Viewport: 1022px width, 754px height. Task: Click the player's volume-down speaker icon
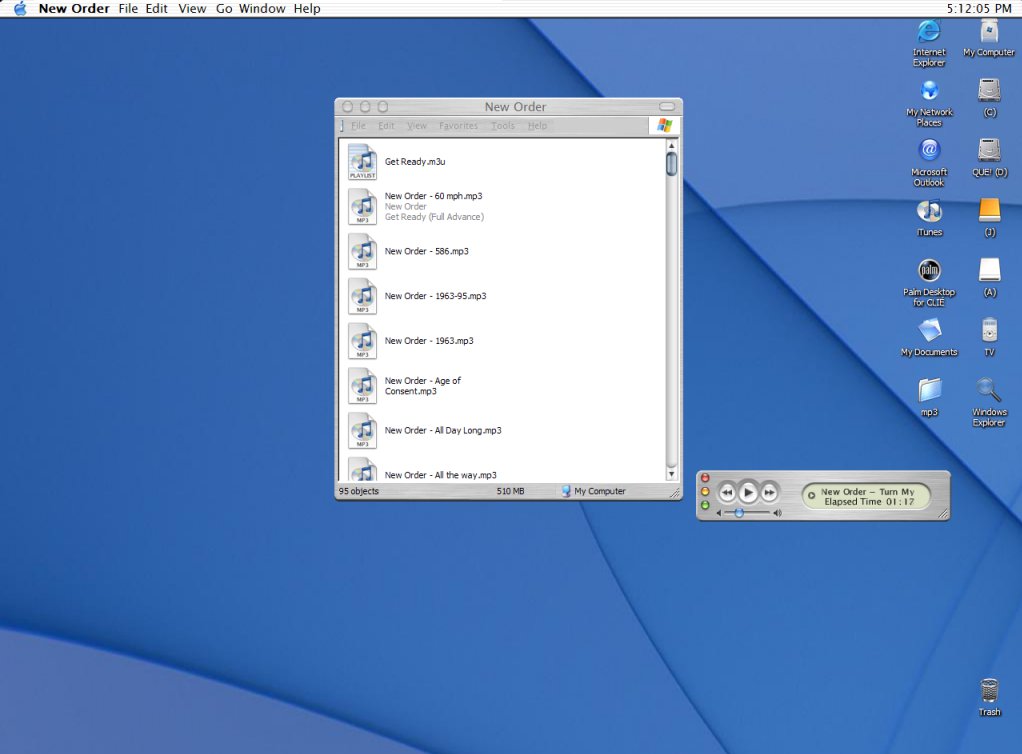coord(719,514)
